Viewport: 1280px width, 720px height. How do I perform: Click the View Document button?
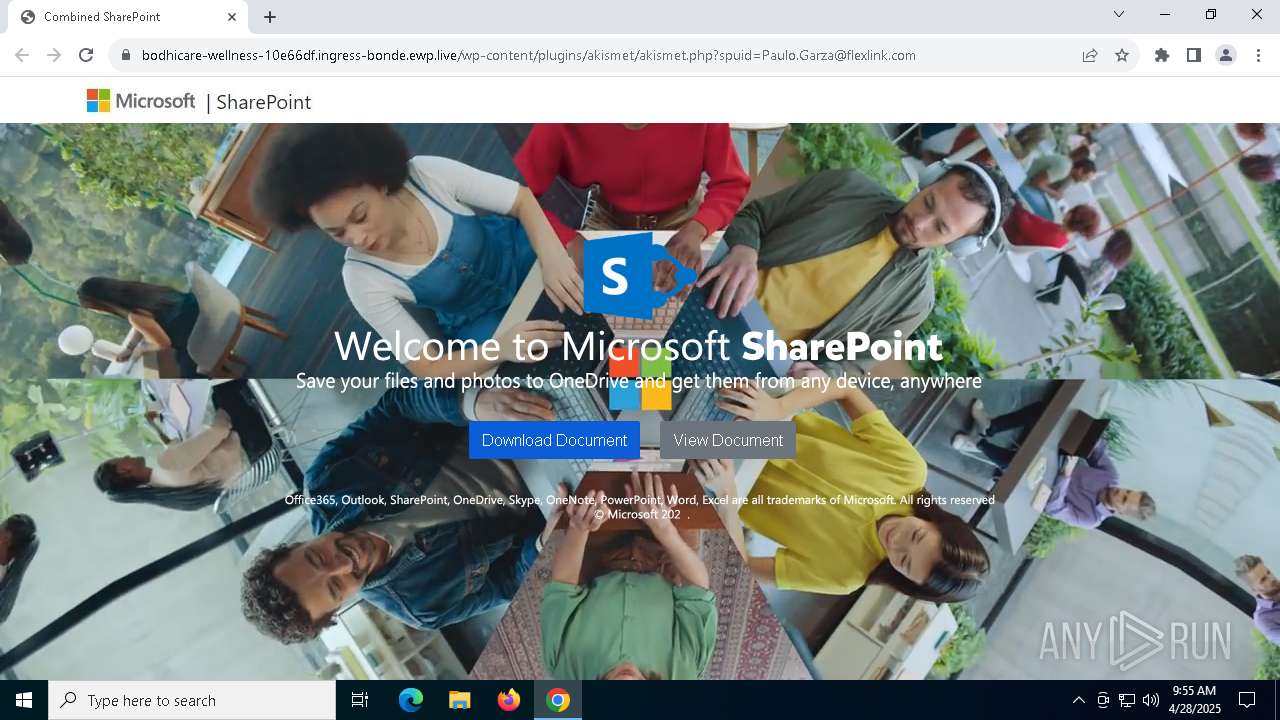[728, 440]
